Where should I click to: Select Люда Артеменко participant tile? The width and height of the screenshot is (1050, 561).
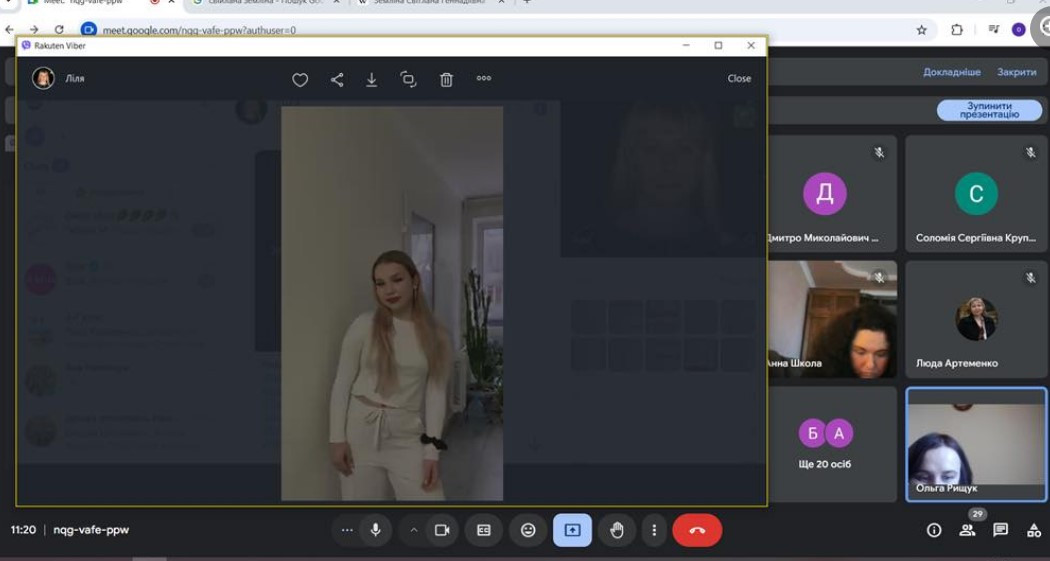976,319
